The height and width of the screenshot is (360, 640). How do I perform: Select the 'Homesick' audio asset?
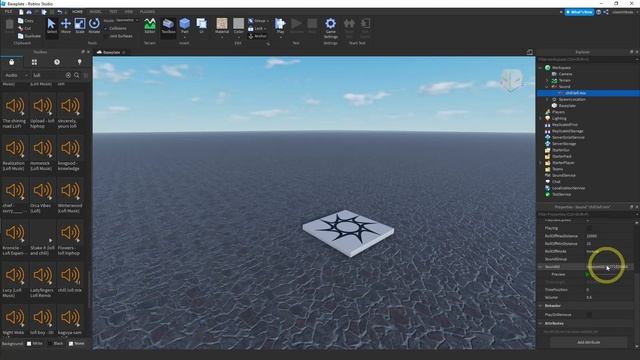point(41,154)
